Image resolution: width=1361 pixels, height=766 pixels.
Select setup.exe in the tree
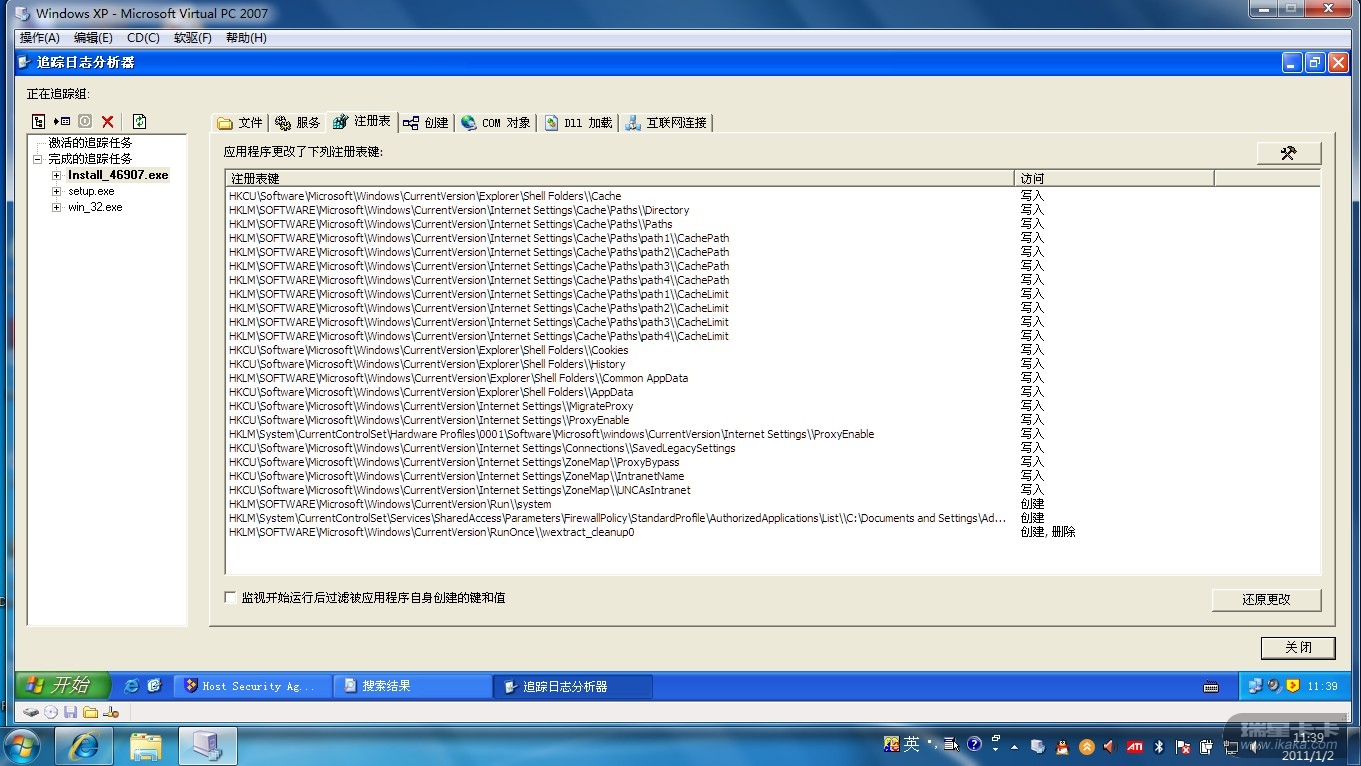[91, 191]
